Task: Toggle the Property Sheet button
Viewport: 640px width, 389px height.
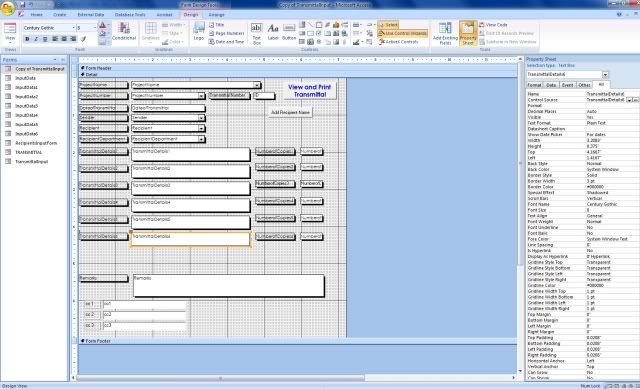Action: 468,33
